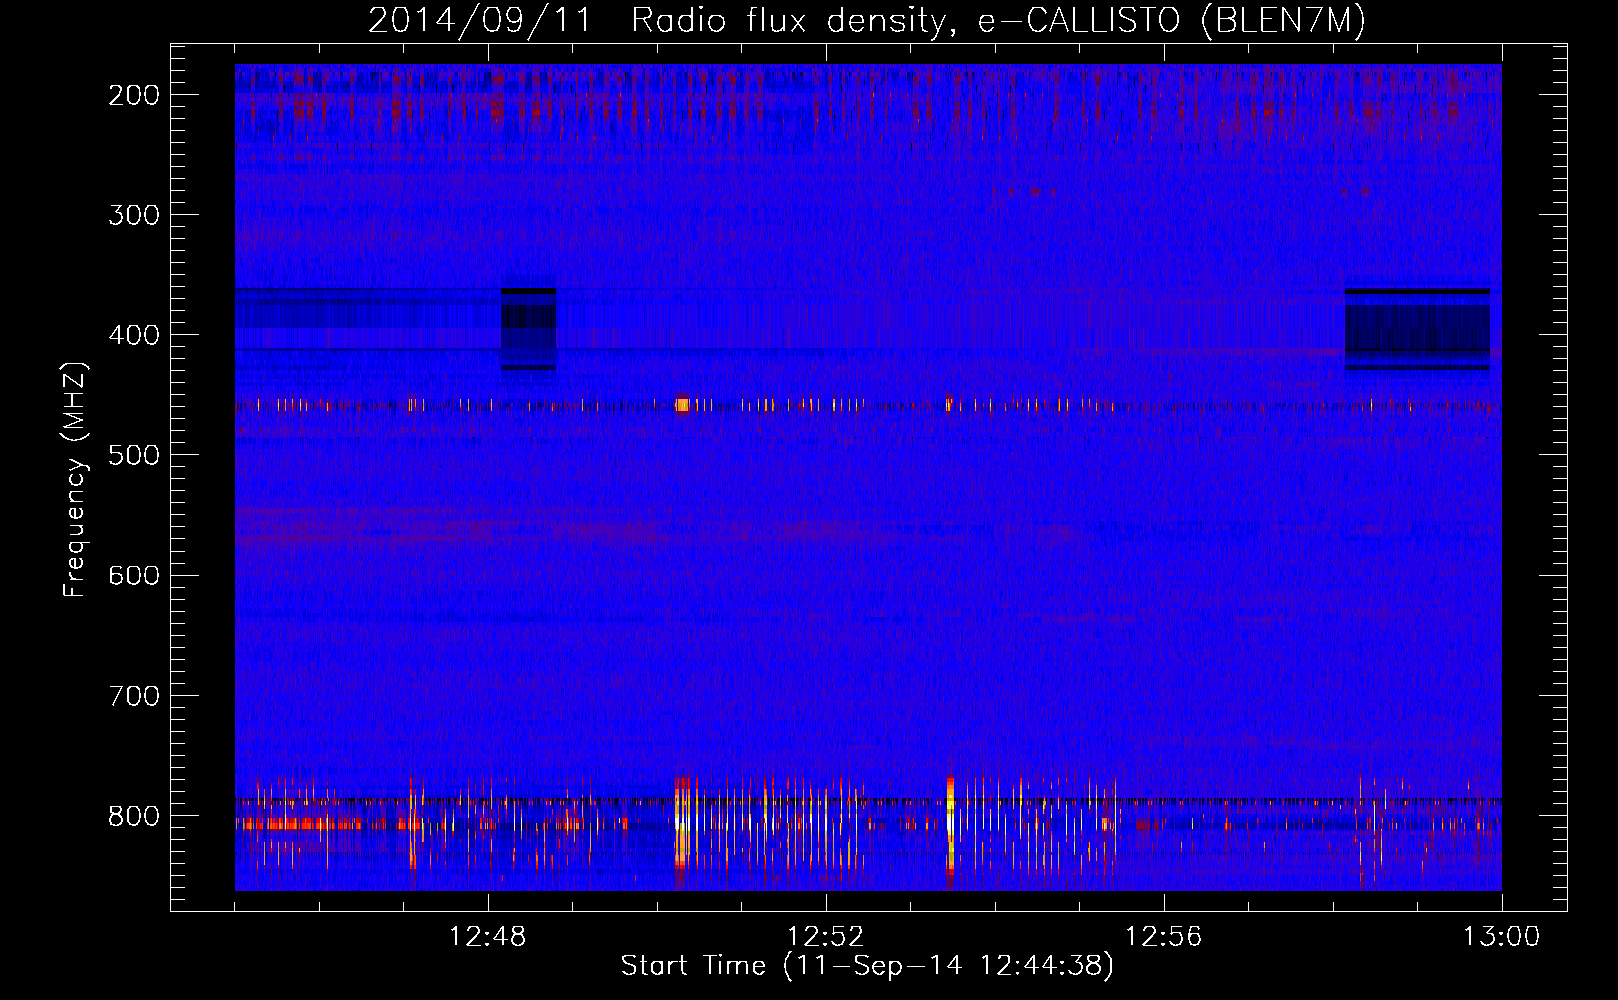Click the 'Start Time (11-Sep-14 12:44:38)' label

click(867, 966)
